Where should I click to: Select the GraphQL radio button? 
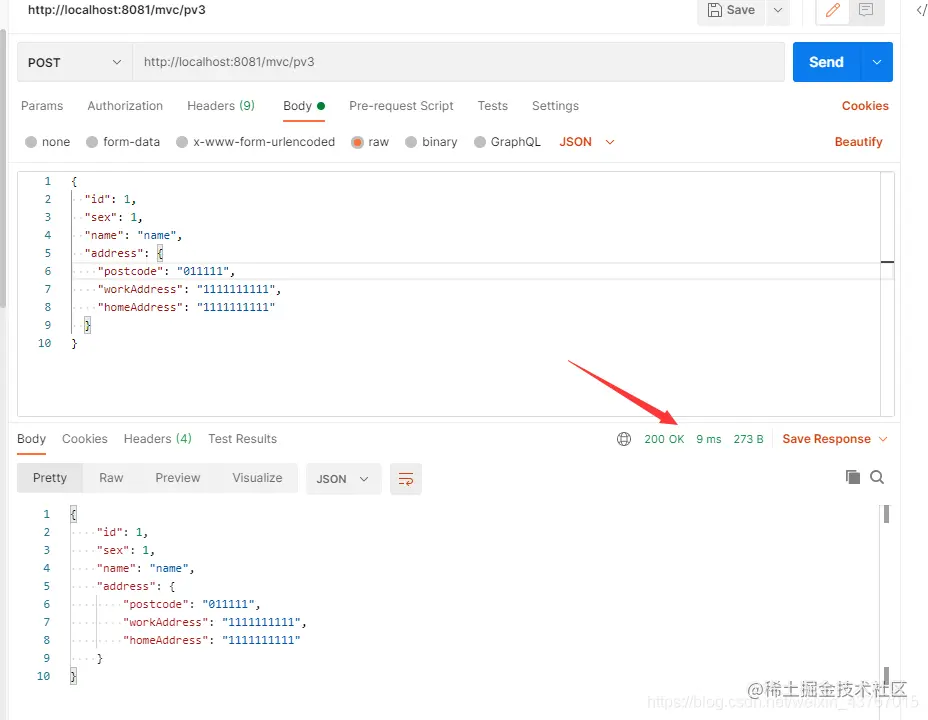pyautogui.click(x=480, y=142)
